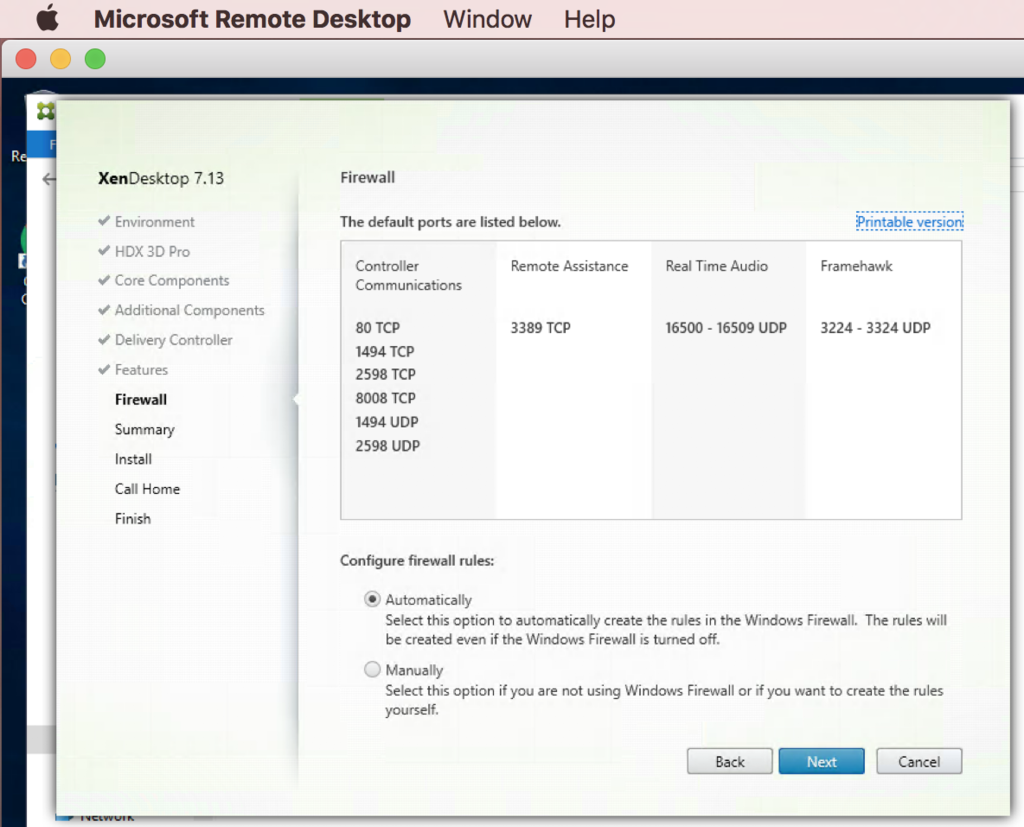This screenshot has height=827, width=1024.
Task: Click the Configure firewall rules label
Action: click(417, 560)
